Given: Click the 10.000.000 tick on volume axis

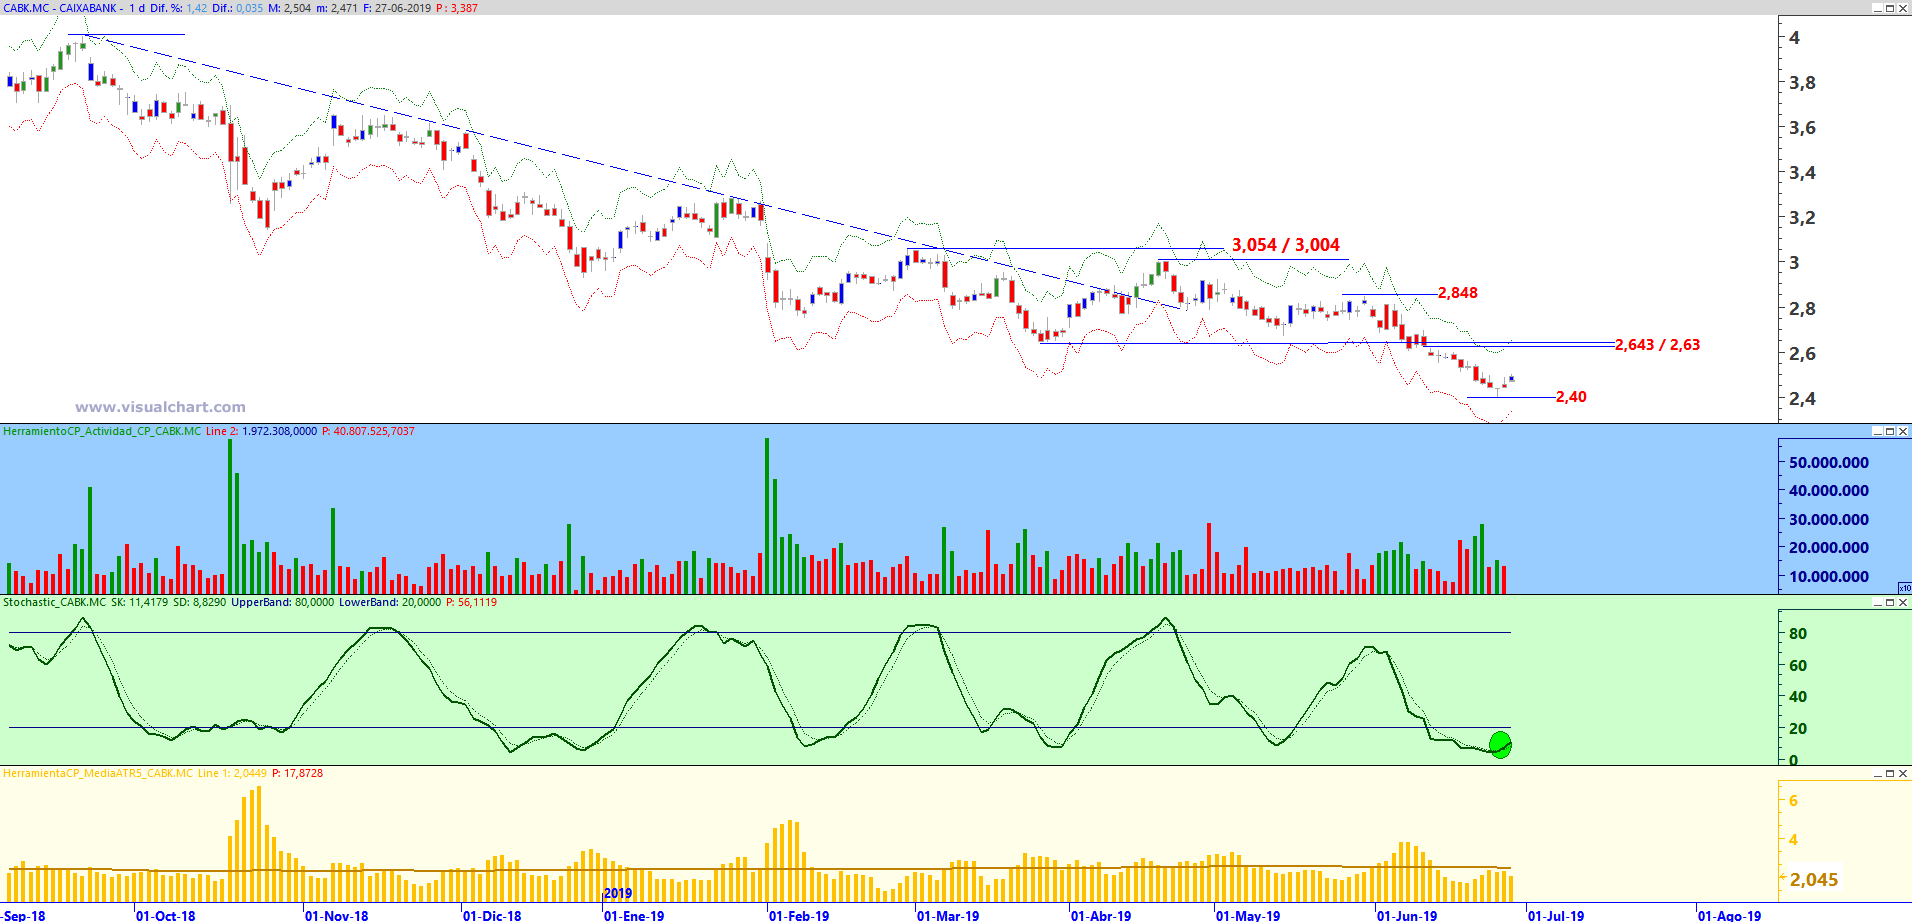Looking at the screenshot, I should pyautogui.click(x=1829, y=577).
